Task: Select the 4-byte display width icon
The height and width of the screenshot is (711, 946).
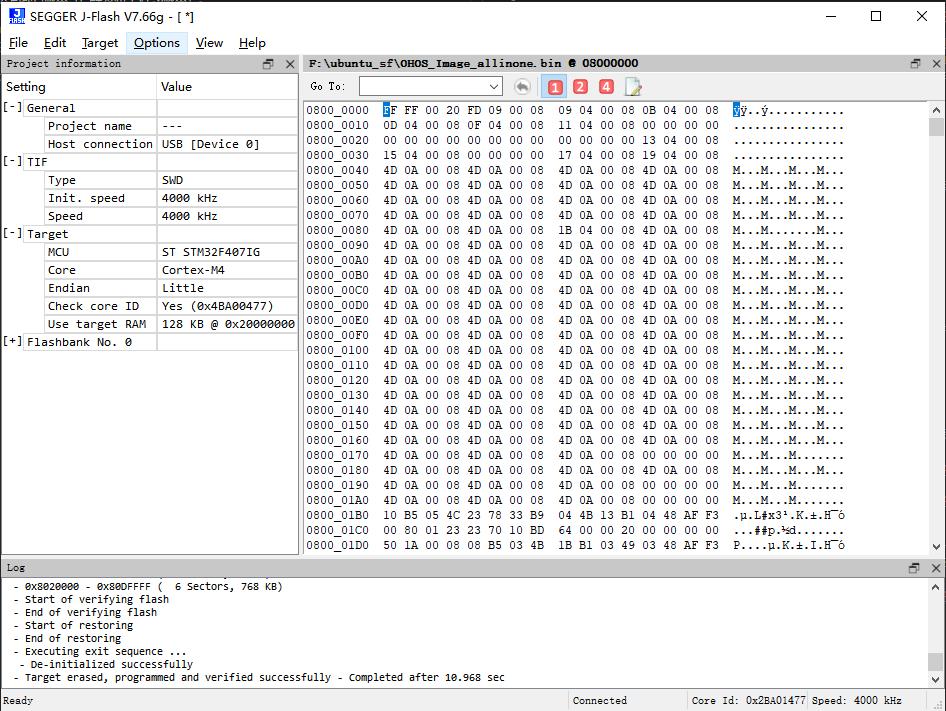Action: point(606,87)
